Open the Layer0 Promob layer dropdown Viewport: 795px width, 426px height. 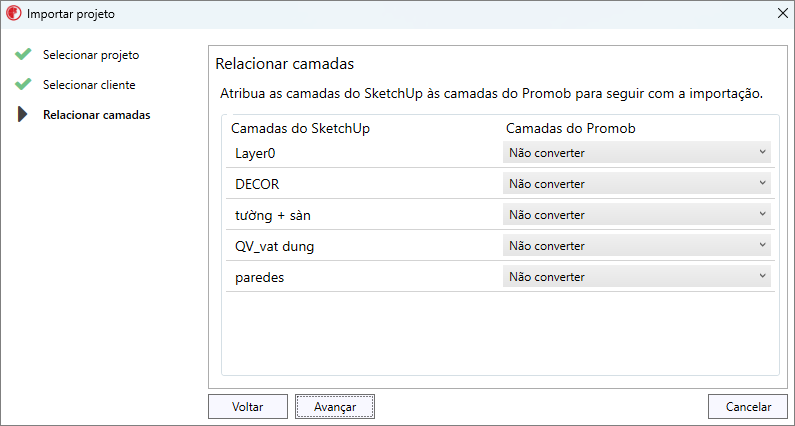click(x=637, y=153)
